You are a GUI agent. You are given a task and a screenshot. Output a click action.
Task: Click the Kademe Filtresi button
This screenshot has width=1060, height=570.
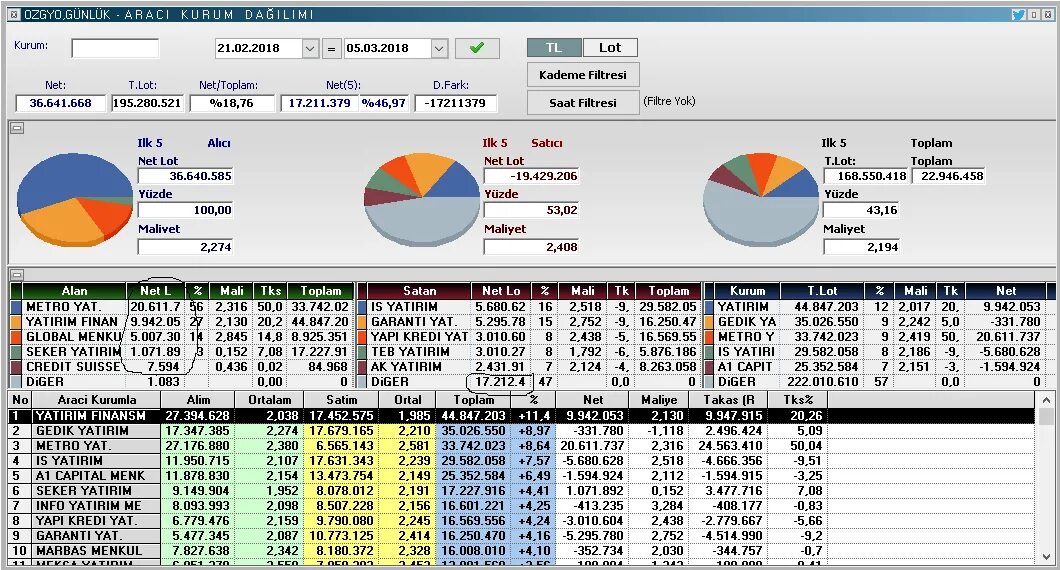coord(583,75)
